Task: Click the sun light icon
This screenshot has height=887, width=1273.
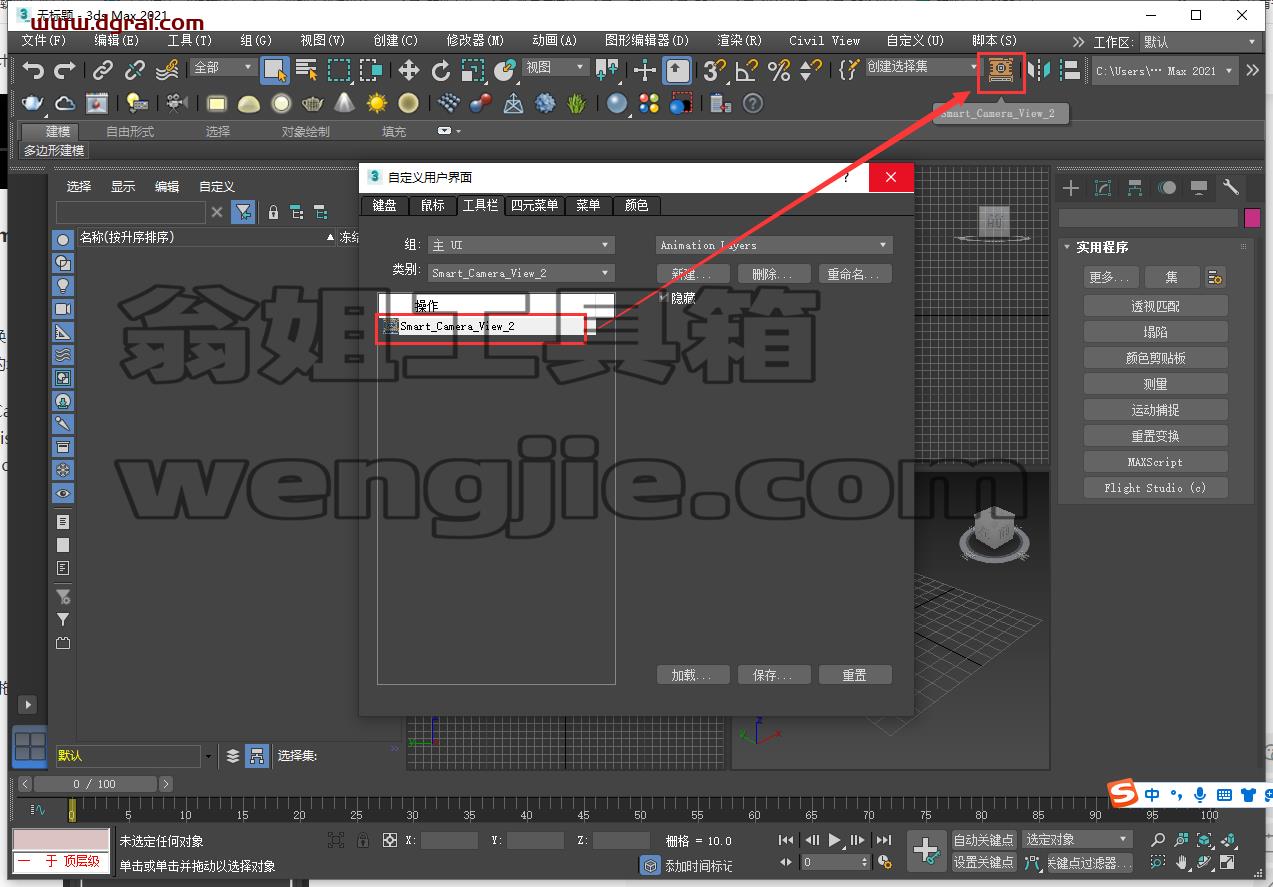Action: [376, 103]
